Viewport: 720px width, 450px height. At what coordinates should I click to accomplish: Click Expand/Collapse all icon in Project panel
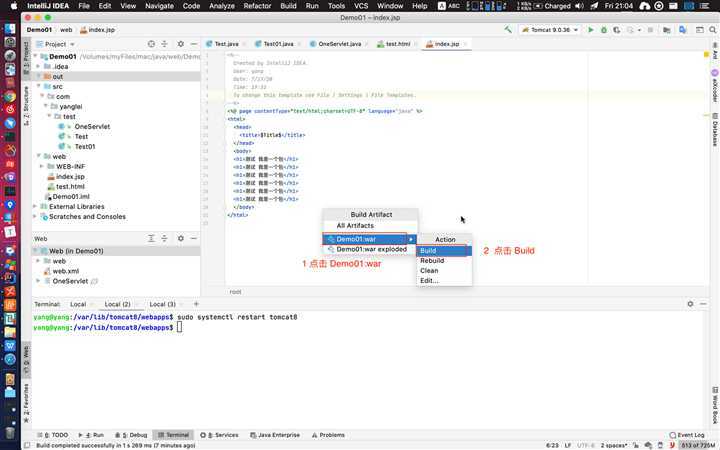164,44
